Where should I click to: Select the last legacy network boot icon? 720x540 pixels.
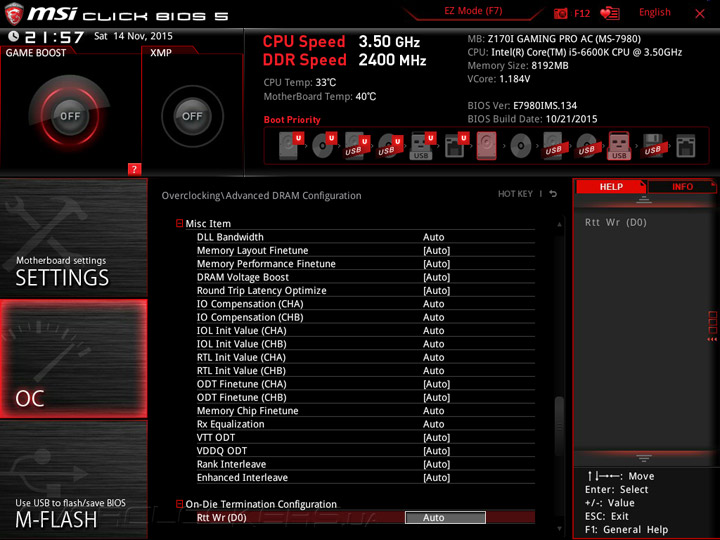(x=686, y=146)
